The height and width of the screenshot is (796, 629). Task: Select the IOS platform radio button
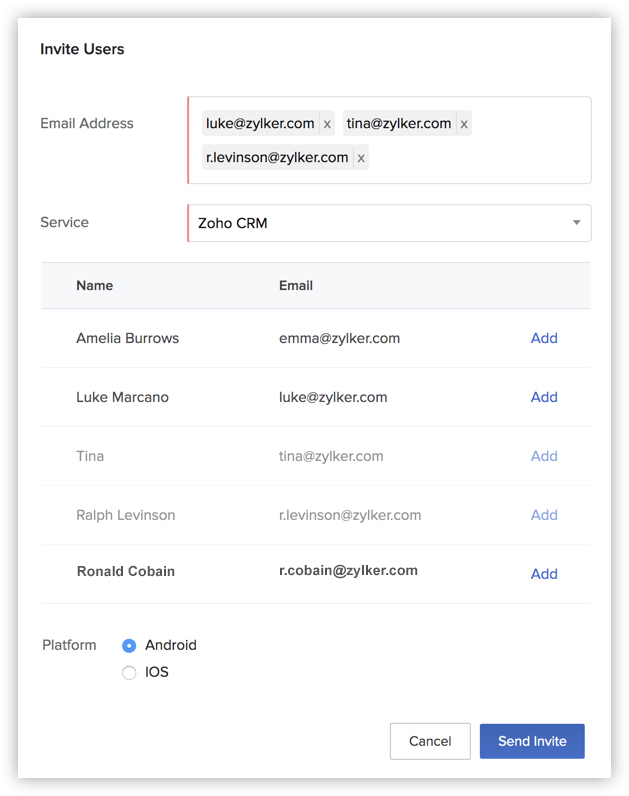tap(129, 673)
